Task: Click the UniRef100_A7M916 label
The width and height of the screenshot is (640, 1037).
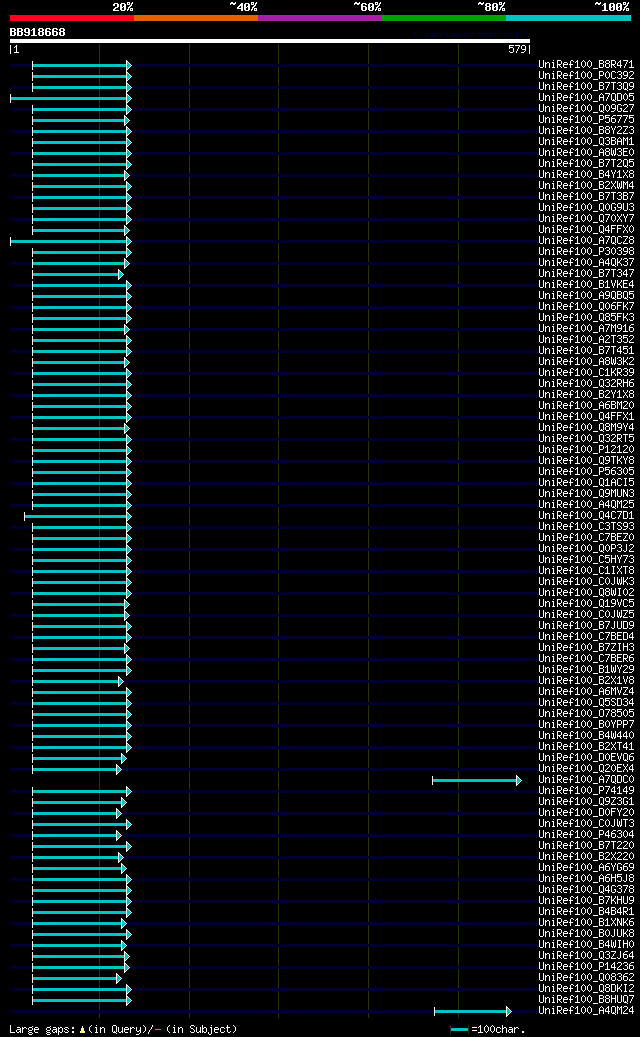Action: 586,329
